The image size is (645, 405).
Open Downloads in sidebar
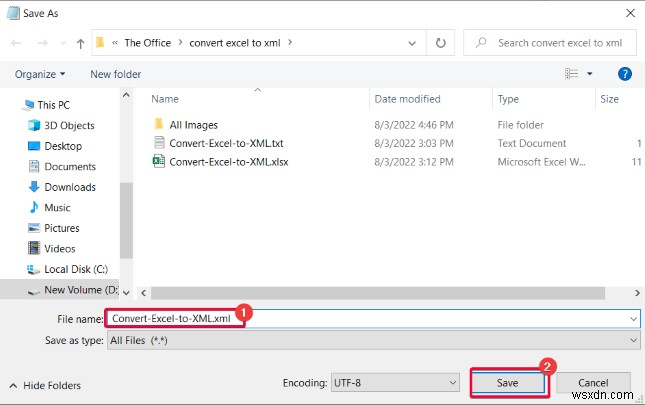pyautogui.click(x=70, y=187)
